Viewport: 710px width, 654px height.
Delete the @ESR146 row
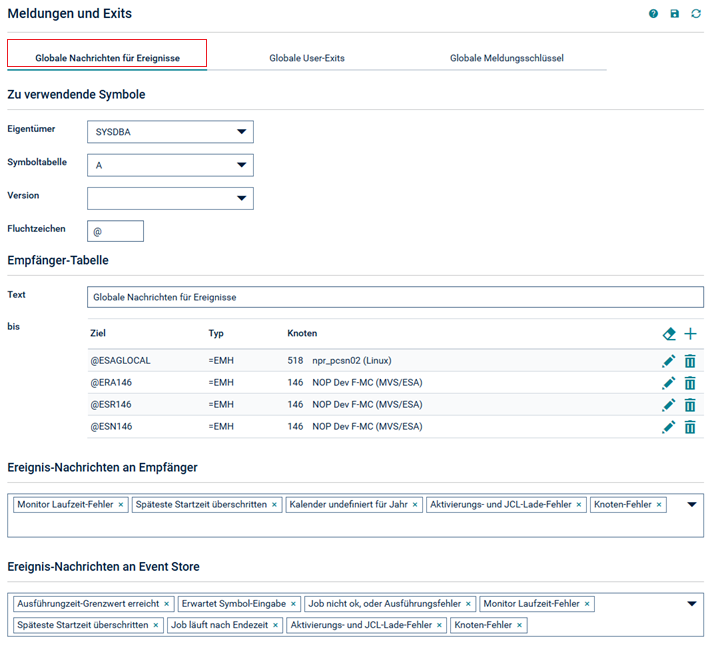(690, 405)
